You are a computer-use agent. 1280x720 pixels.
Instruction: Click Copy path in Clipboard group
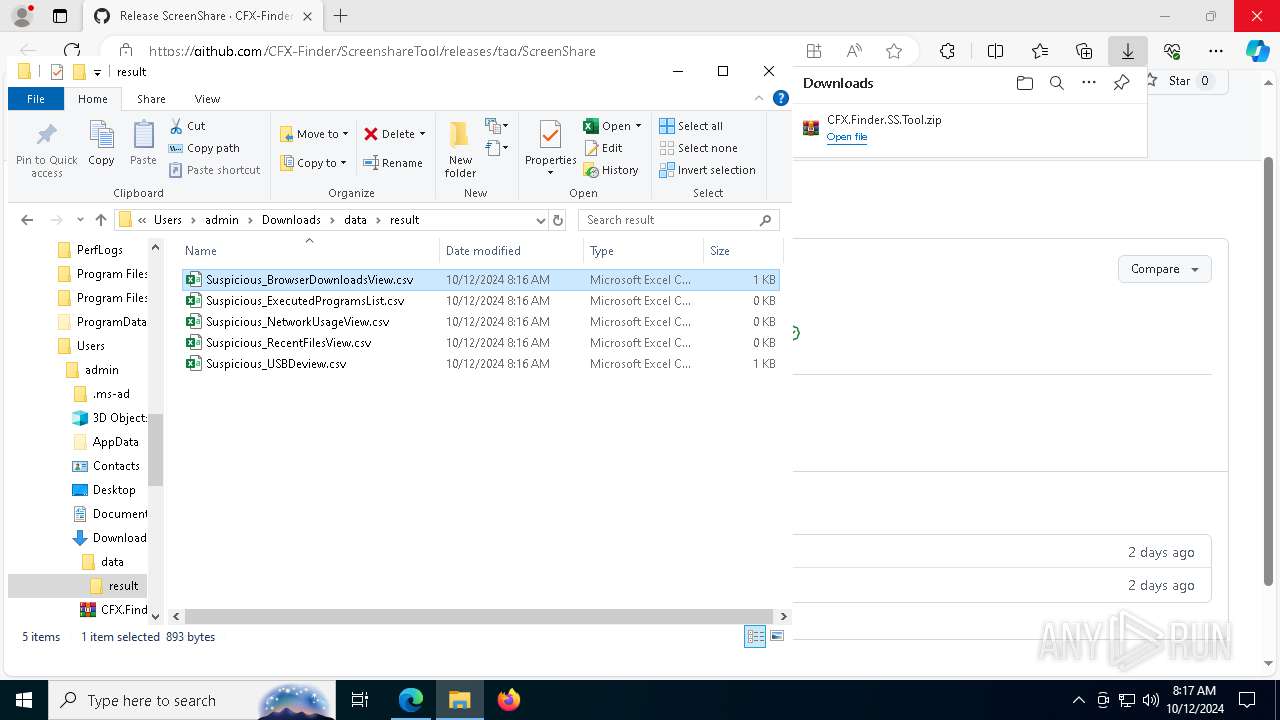coord(204,148)
